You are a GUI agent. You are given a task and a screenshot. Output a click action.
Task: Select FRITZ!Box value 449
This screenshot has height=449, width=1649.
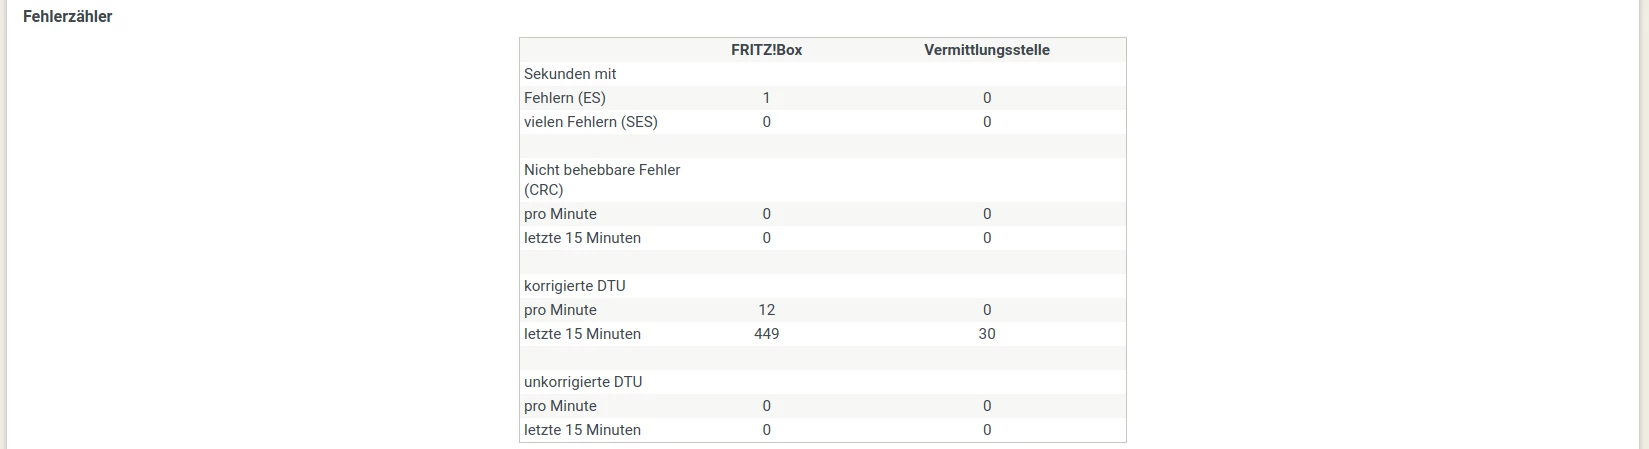pyautogui.click(x=766, y=334)
